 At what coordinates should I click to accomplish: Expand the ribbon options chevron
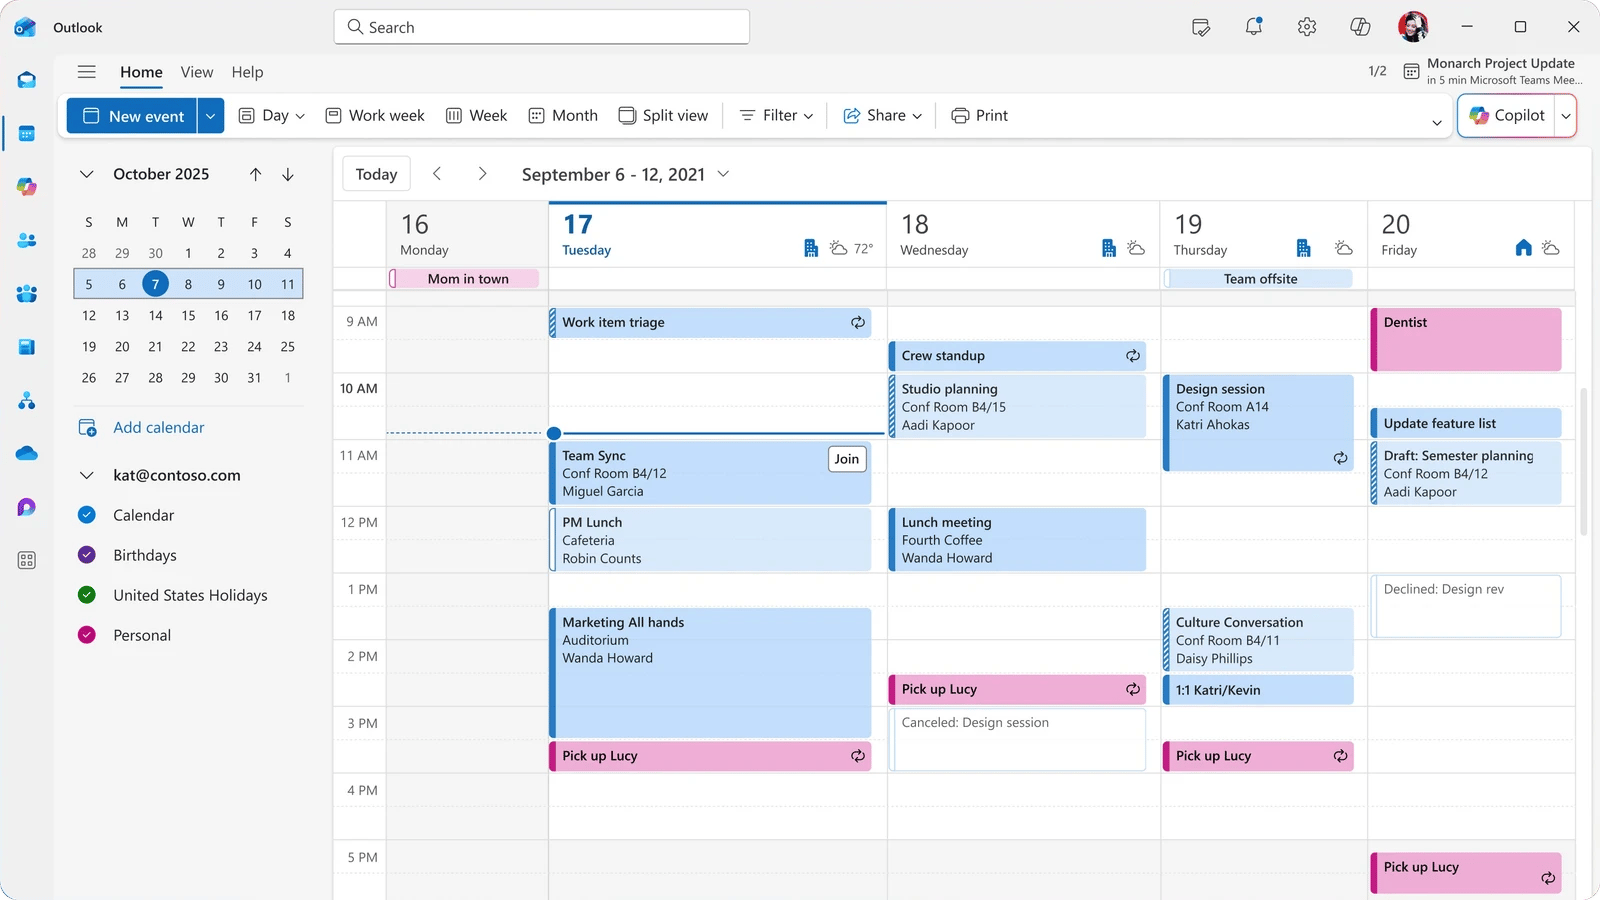(x=1437, y=123)
